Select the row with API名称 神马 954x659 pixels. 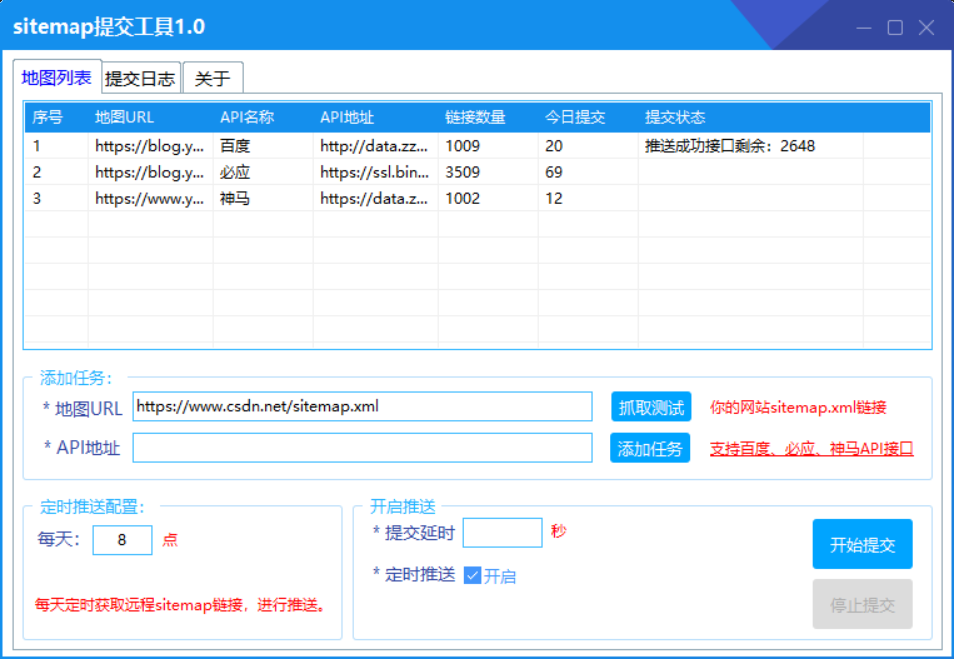click(478, 198)
